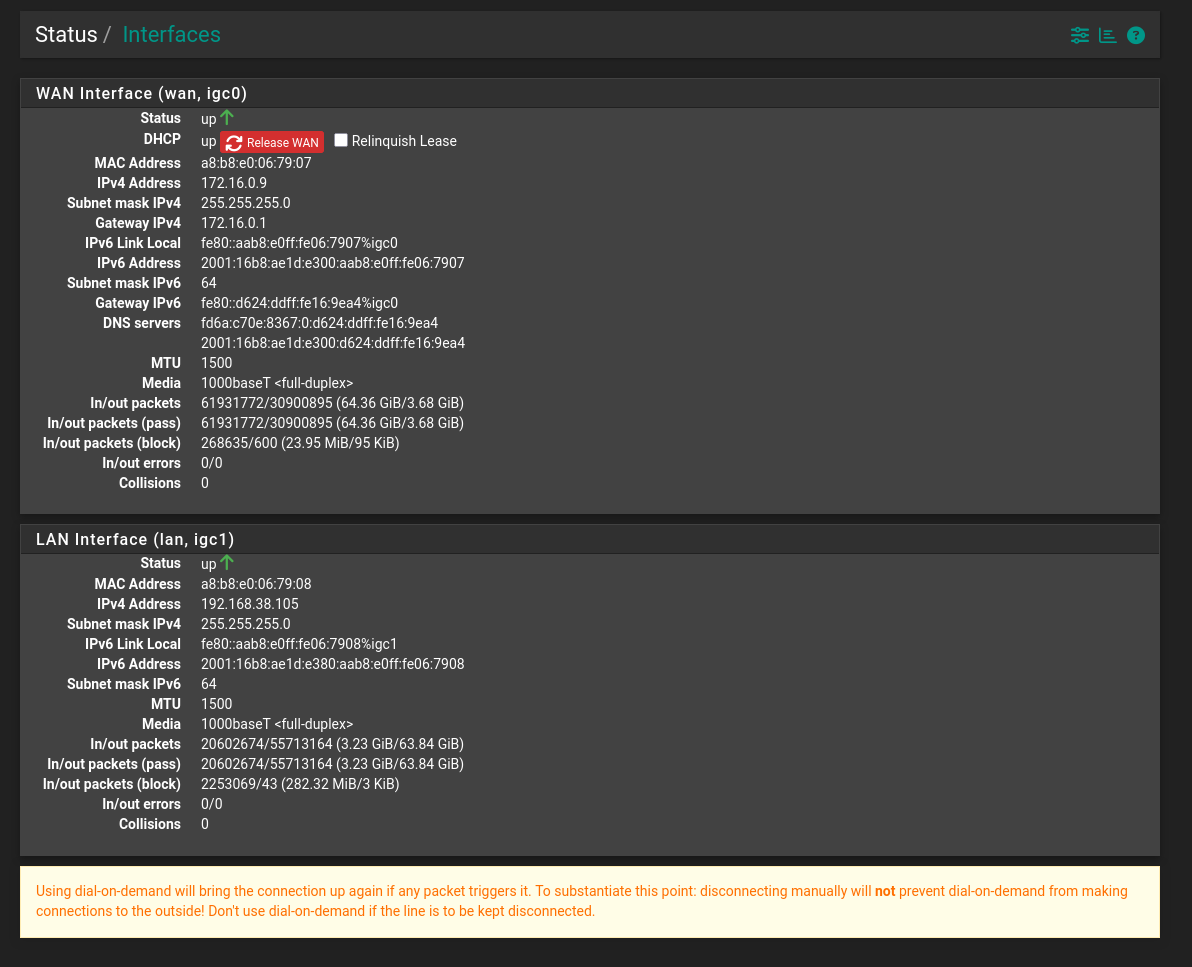1192x967 pixels.
Task: Click the green up arrow for WAN status
Action: click(227, 117)
